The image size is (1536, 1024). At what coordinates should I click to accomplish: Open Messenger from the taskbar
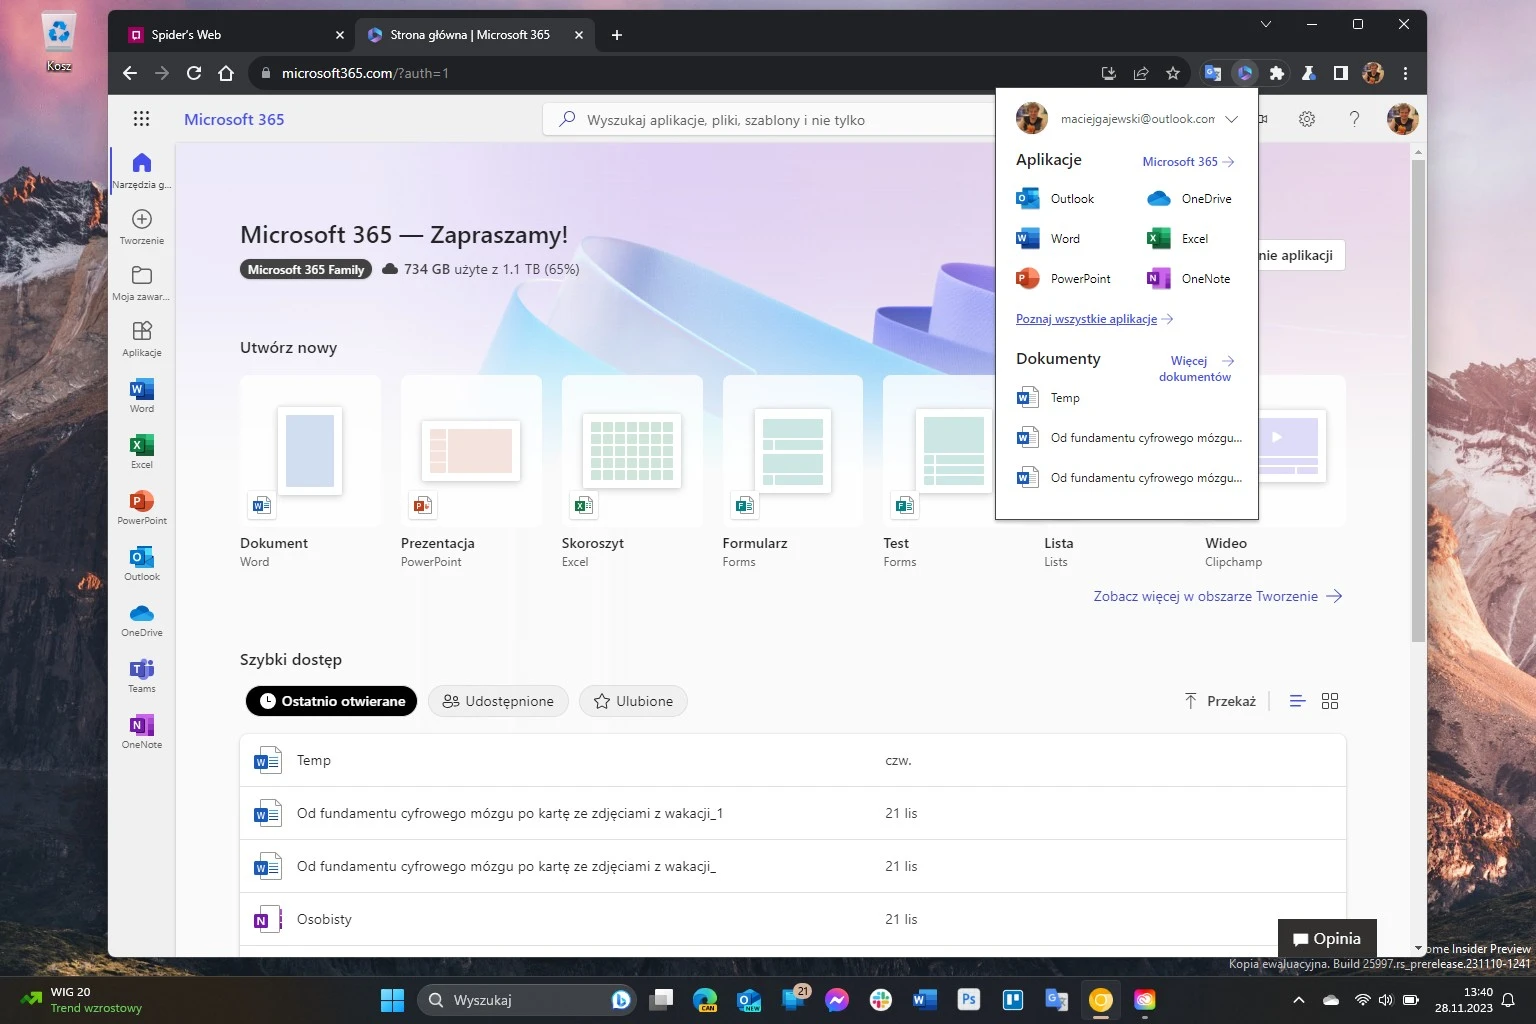[x=837, y=1000]
